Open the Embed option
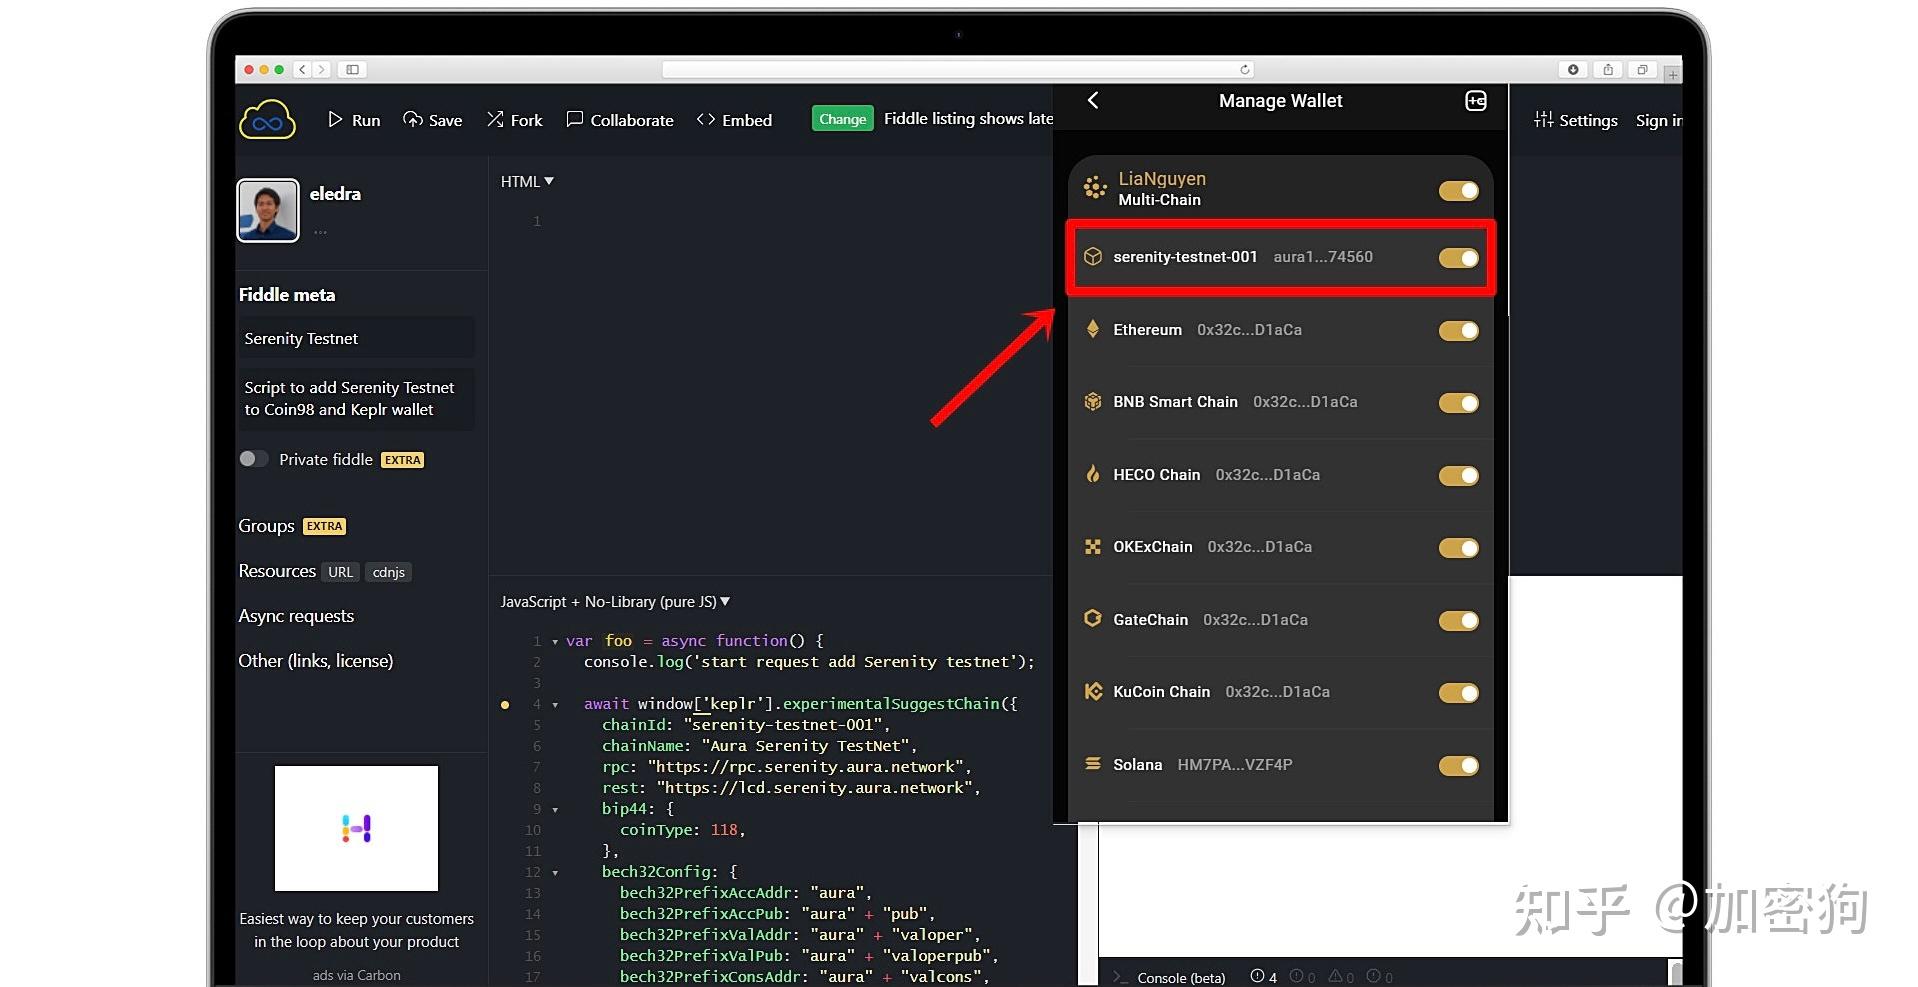This screenshot has height=987, width=1918. click(734, 120)
